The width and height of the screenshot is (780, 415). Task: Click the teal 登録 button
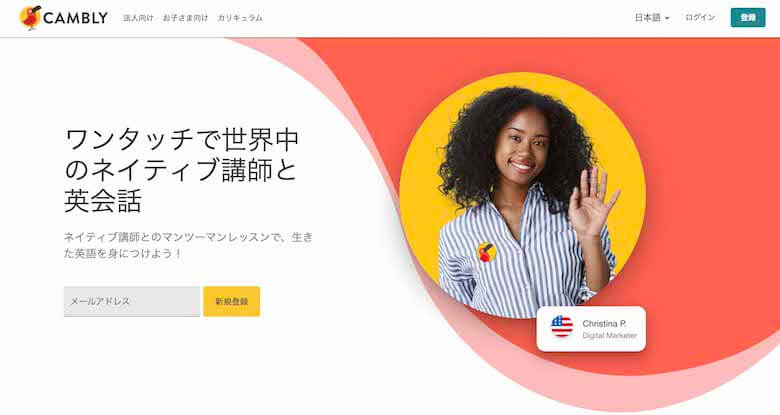point(748,17)
